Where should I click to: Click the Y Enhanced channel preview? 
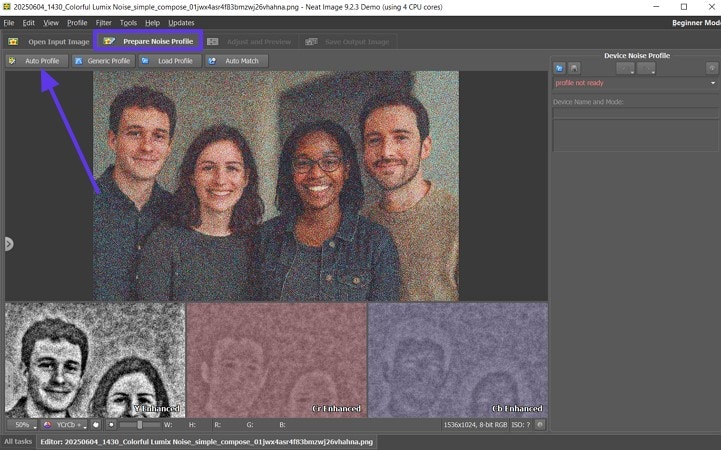point(95,360)
